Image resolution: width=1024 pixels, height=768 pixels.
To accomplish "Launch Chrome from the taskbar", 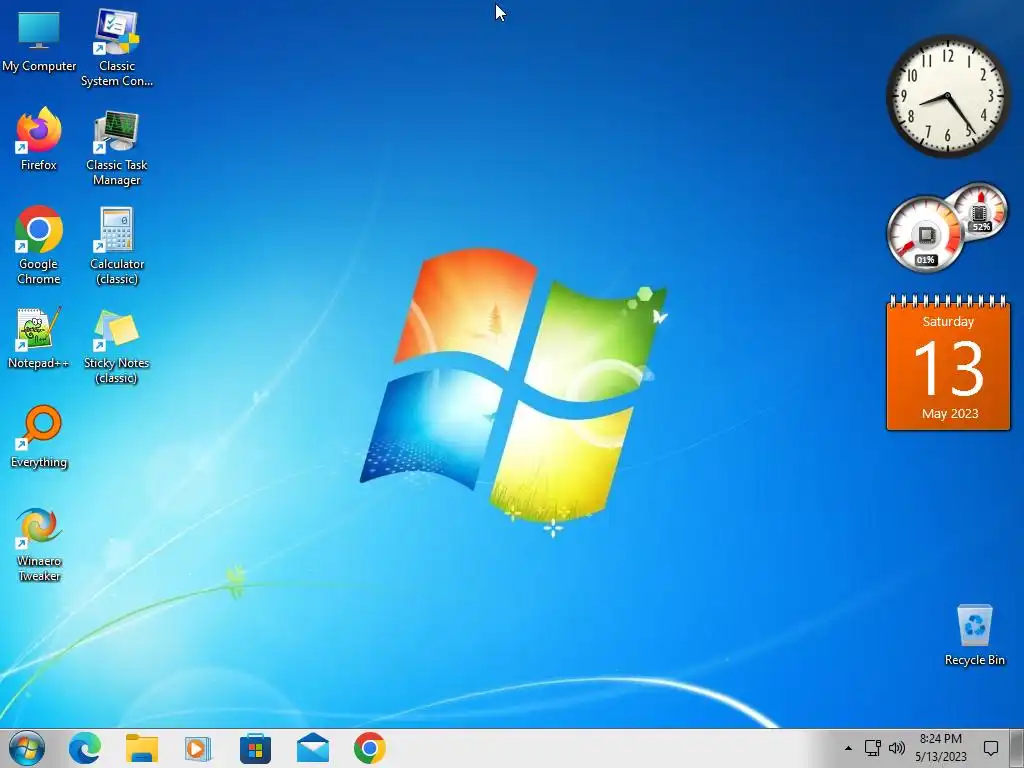I will click(x=370, y=748).
